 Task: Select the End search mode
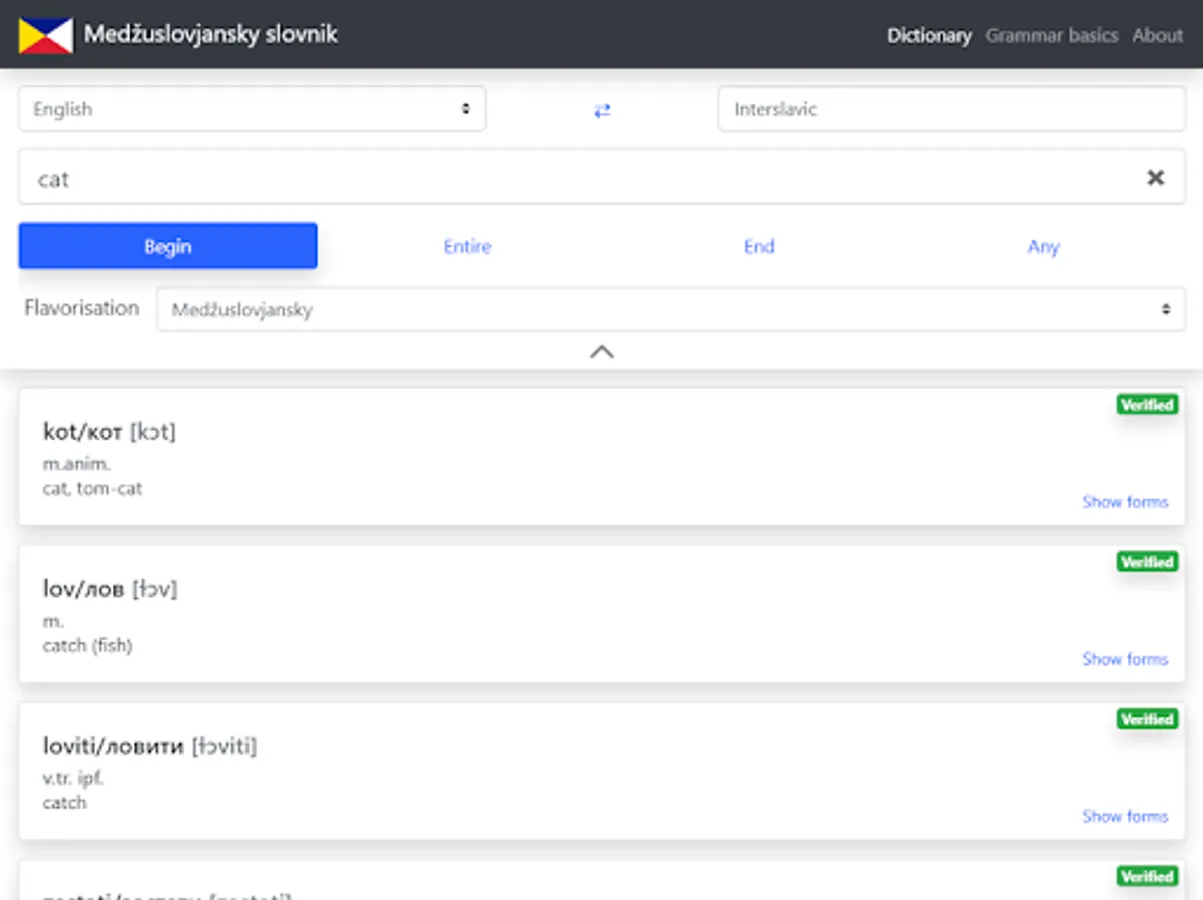[x=759, y=246]
